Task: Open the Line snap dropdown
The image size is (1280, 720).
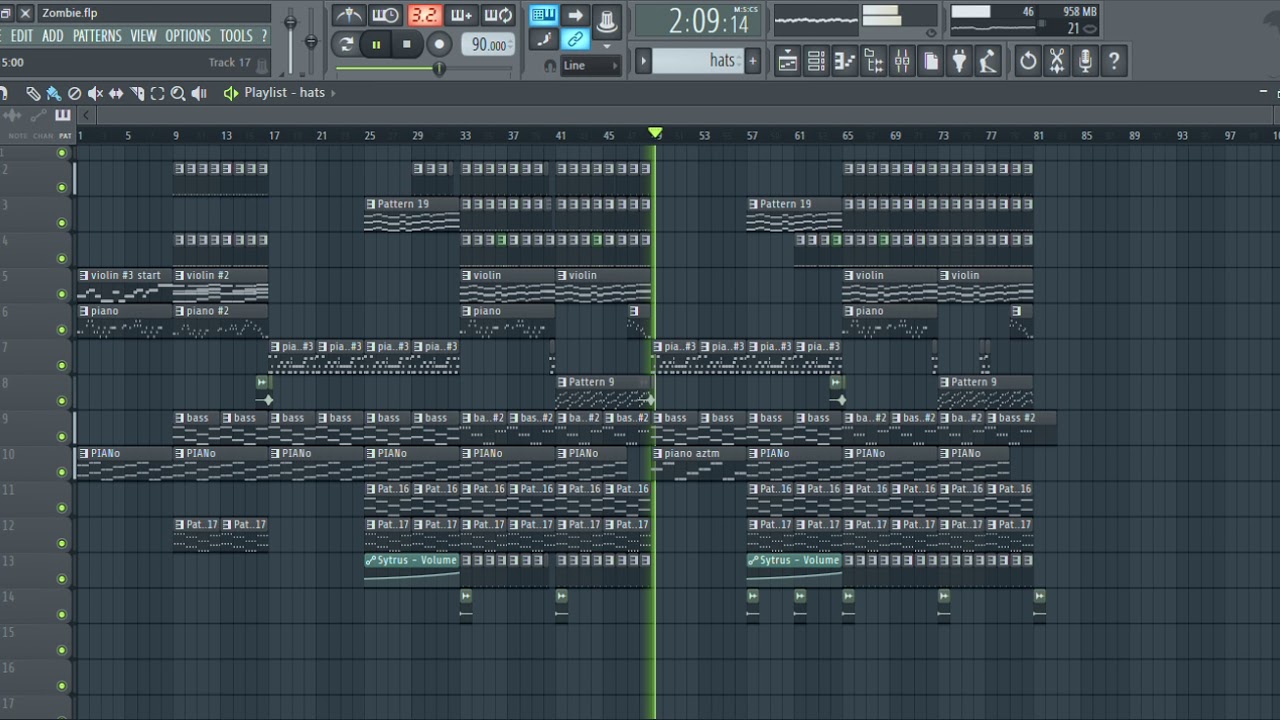Action: point(590,65)
